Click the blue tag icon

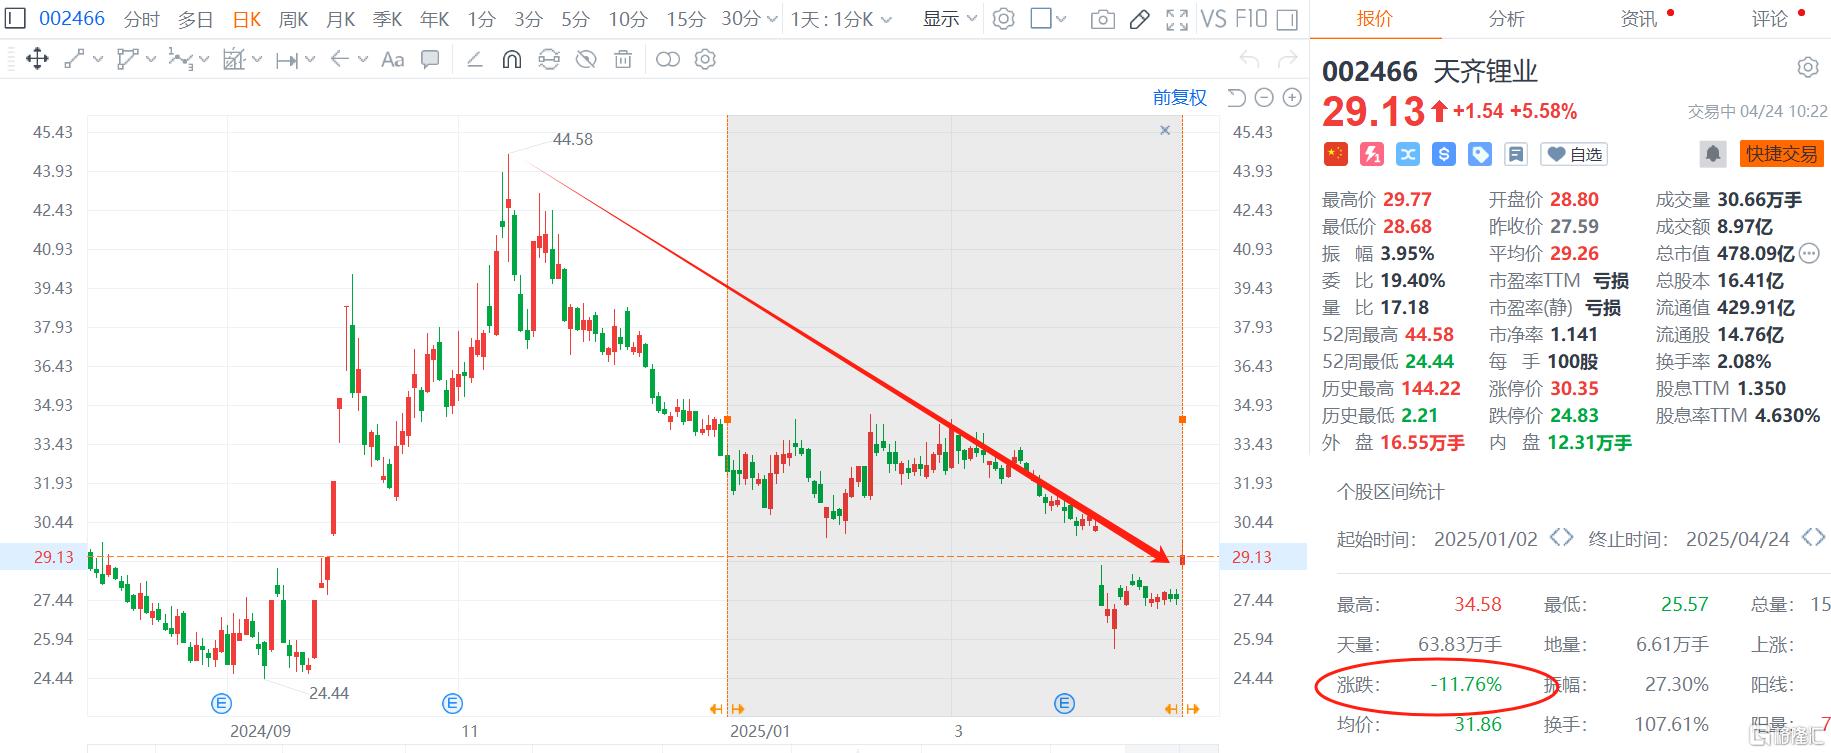[1480, 154]
